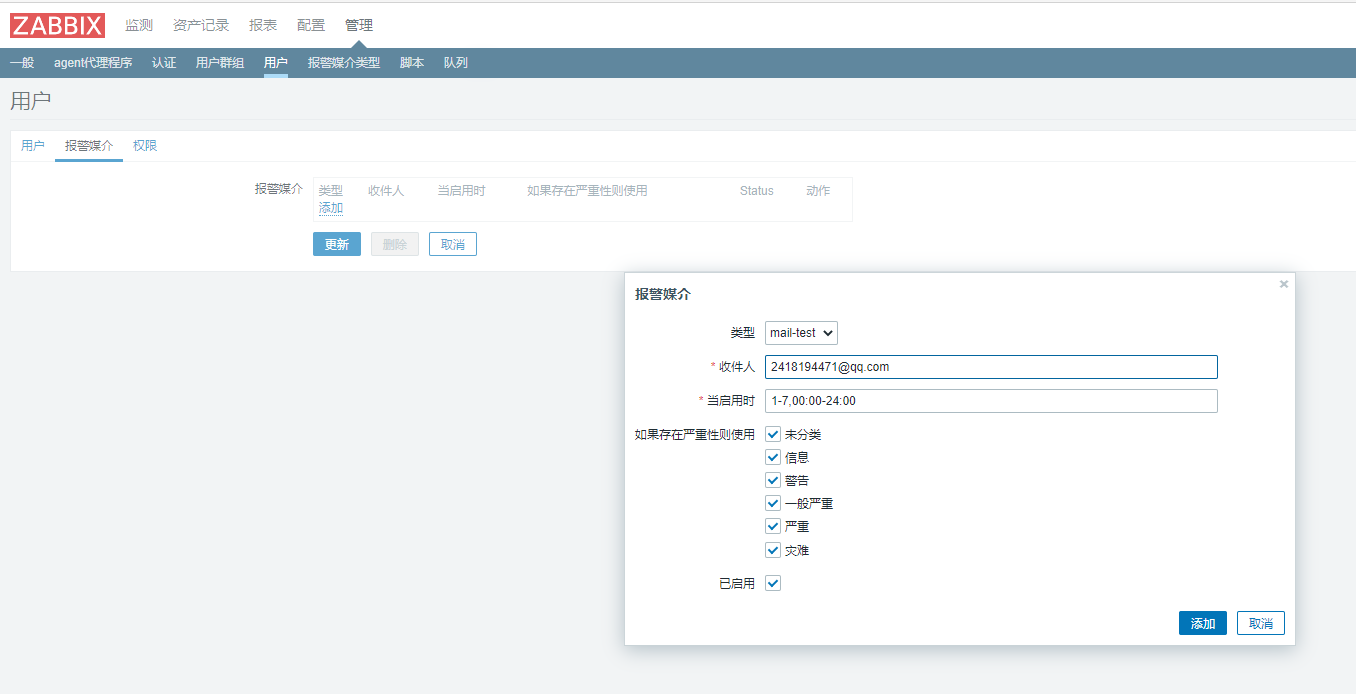This screenshot has height=694, width=1356.
Task: Open the 监测 top menu
Action: click(139, 25)
